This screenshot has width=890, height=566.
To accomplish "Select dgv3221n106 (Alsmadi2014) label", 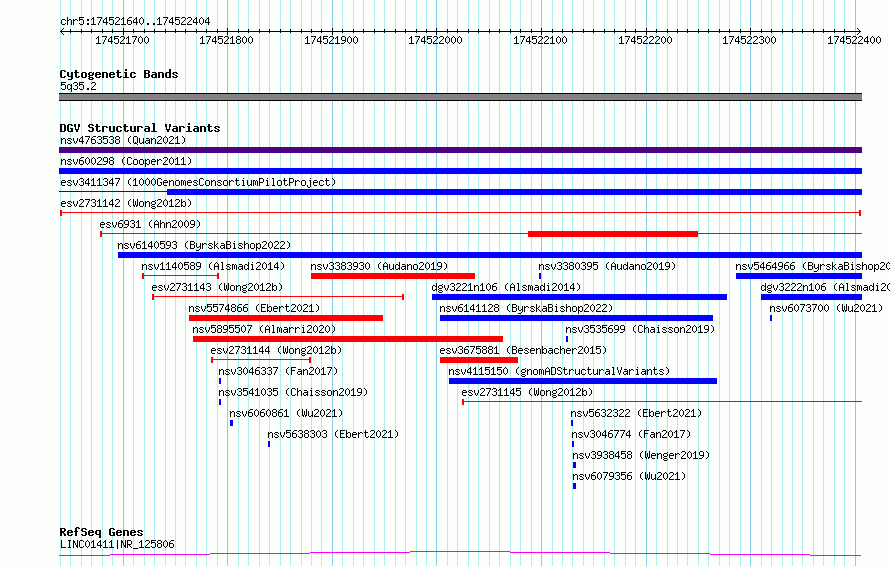I will coord(506,287).
